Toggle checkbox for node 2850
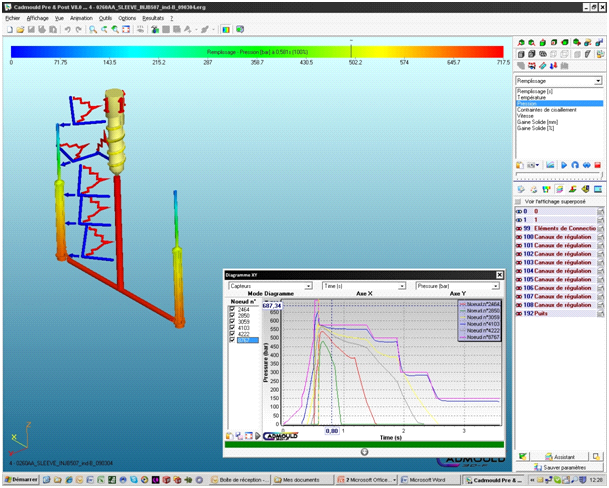 232,315
